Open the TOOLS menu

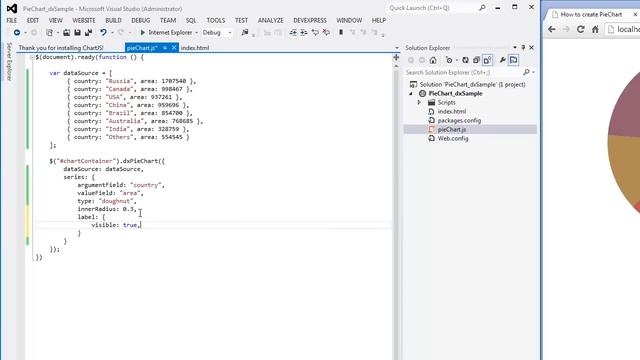216,20
